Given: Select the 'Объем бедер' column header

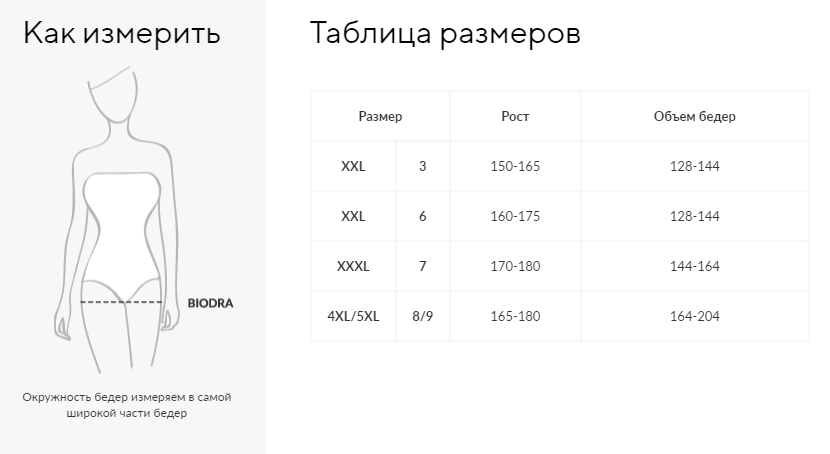Looking at the screenshot, I should tap(694, 116).
